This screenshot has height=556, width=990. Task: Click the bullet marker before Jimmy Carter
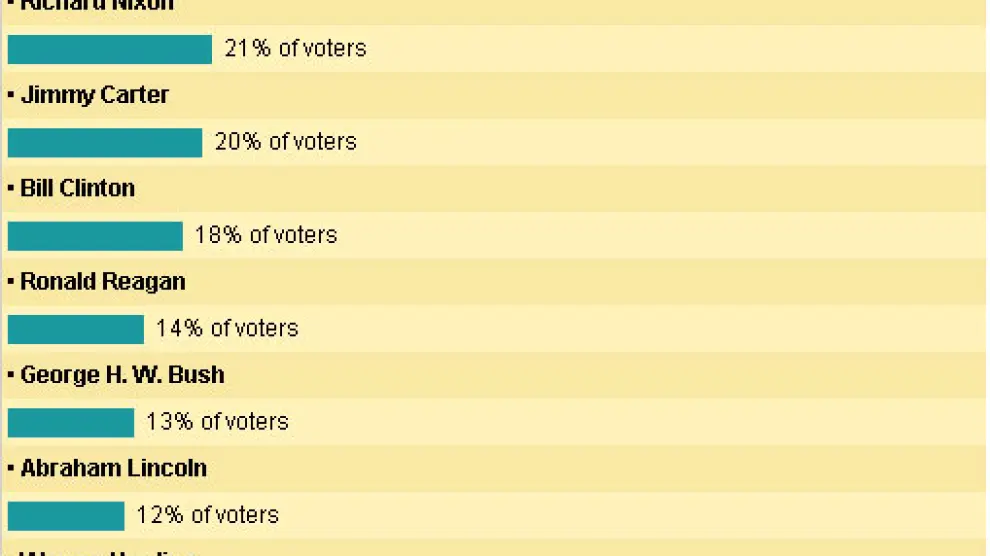pyautogui.click(x=11, y=96)
